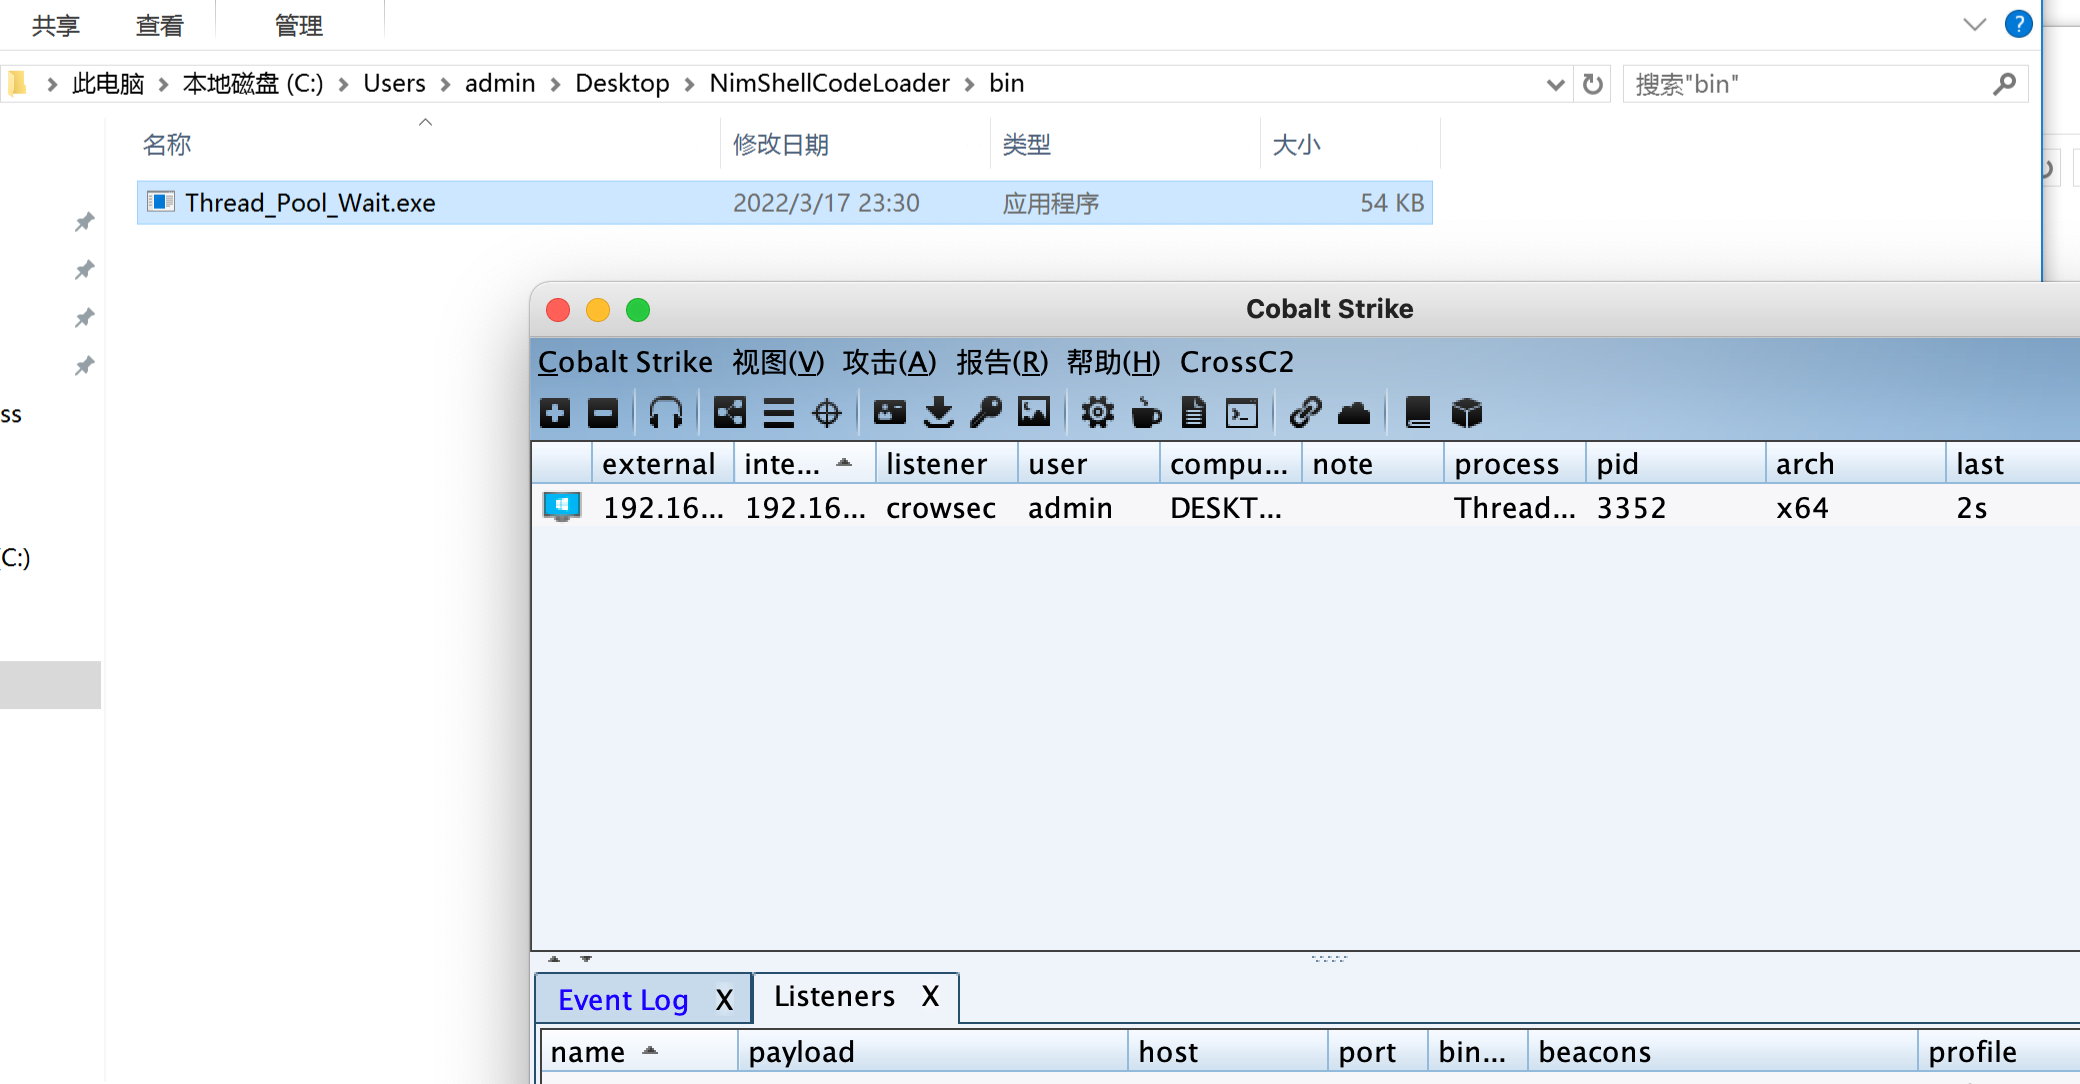
Task: Expand the chevron after NimShellCodeLoader breadcrumb
Action: click(x=969, y=84)
